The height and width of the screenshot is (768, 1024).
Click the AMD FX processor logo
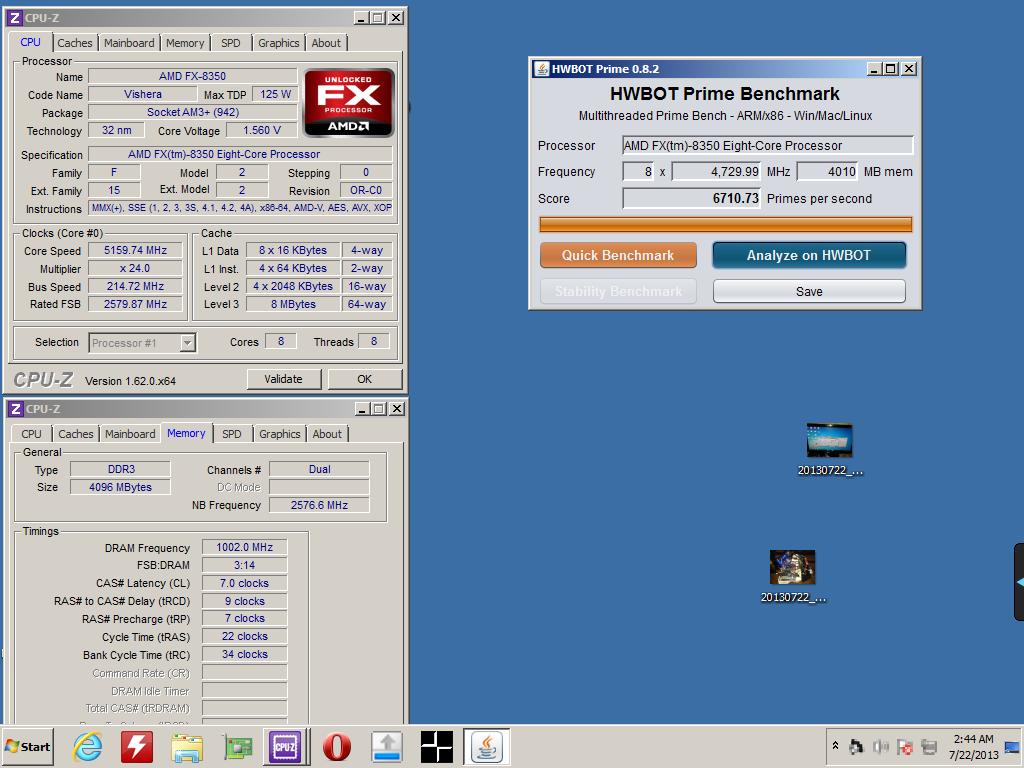[349, 102]
